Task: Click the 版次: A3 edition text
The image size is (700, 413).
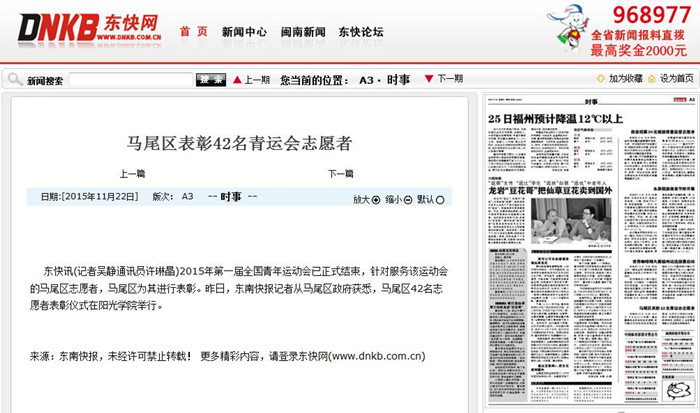Action: [173, 196]
